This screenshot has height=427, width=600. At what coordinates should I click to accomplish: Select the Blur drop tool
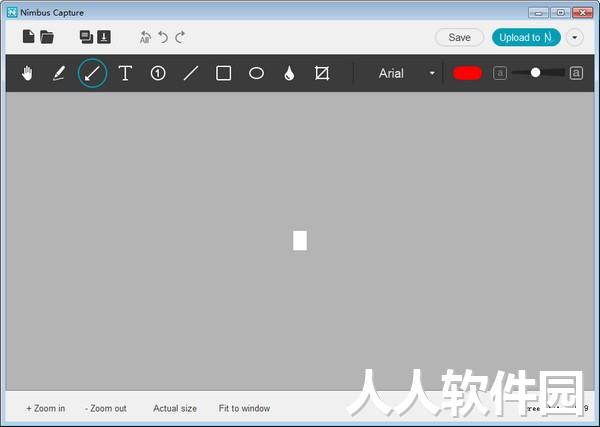[289, 73]
